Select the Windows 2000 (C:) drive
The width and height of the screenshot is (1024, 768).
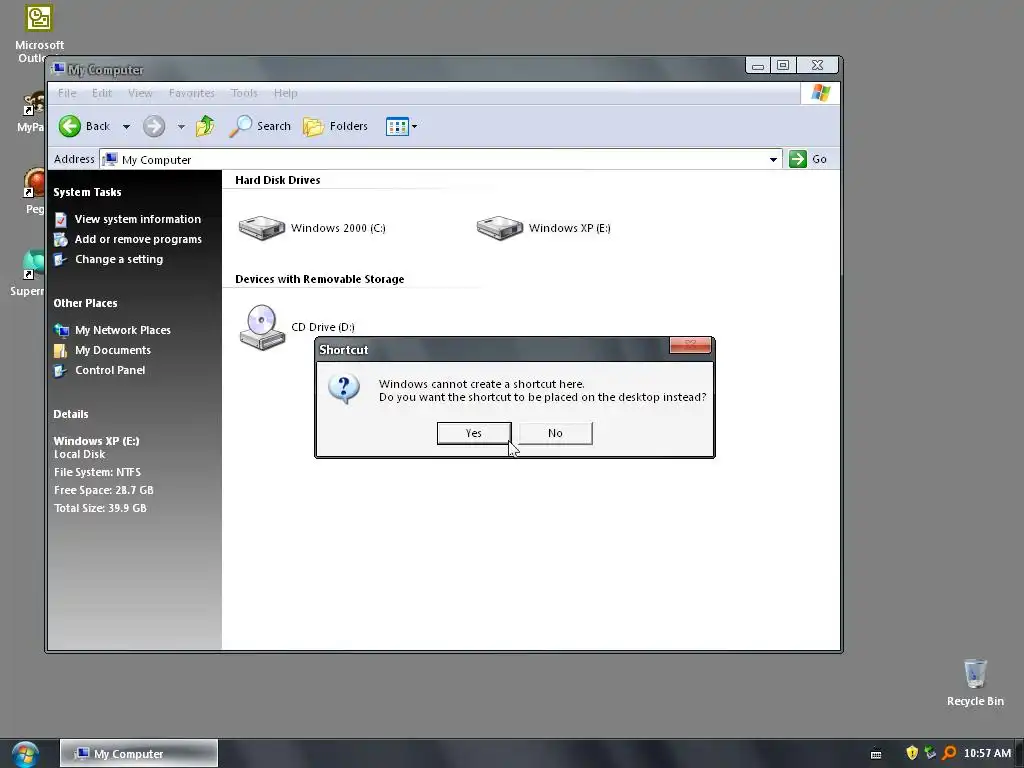pos(312,228)
